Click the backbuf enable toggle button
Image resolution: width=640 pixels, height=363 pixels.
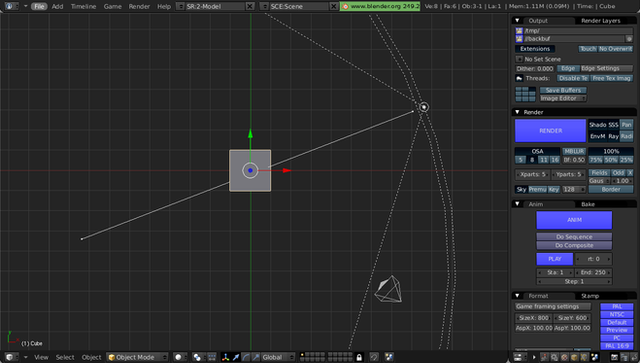tap(629, 39)
